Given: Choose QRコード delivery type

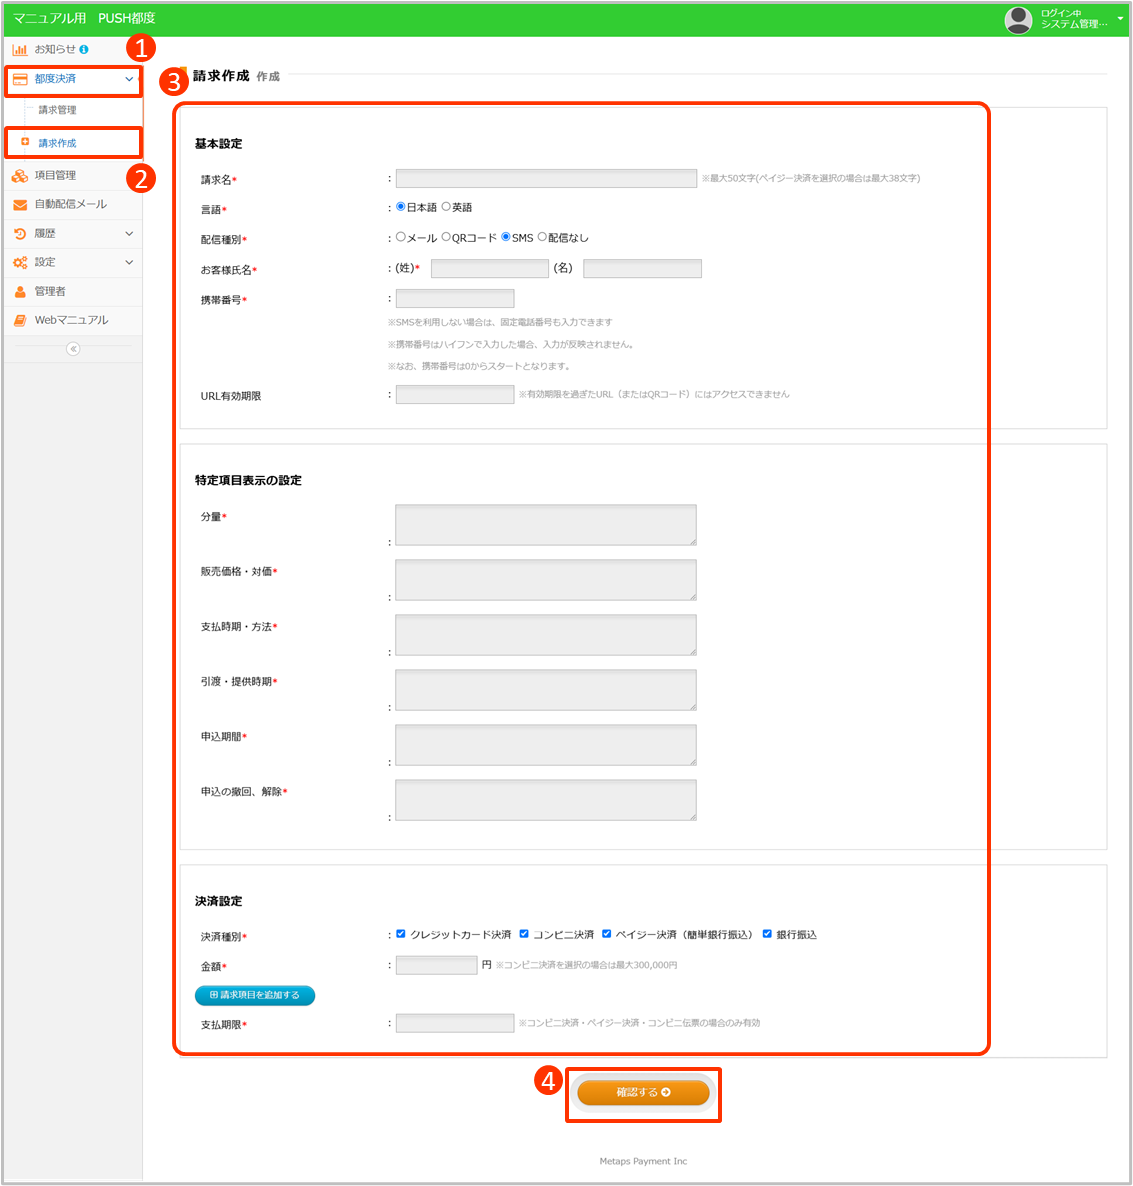Looking at the screenshot, I should (x=446, y=237).
